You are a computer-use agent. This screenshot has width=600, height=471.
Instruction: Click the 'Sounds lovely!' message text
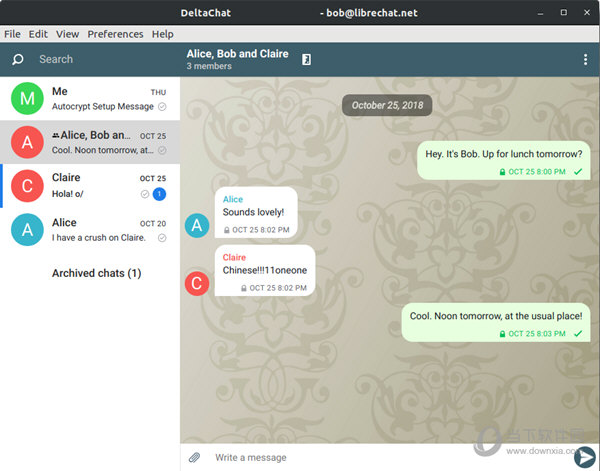pyautogui.click(x=253, y=212)
